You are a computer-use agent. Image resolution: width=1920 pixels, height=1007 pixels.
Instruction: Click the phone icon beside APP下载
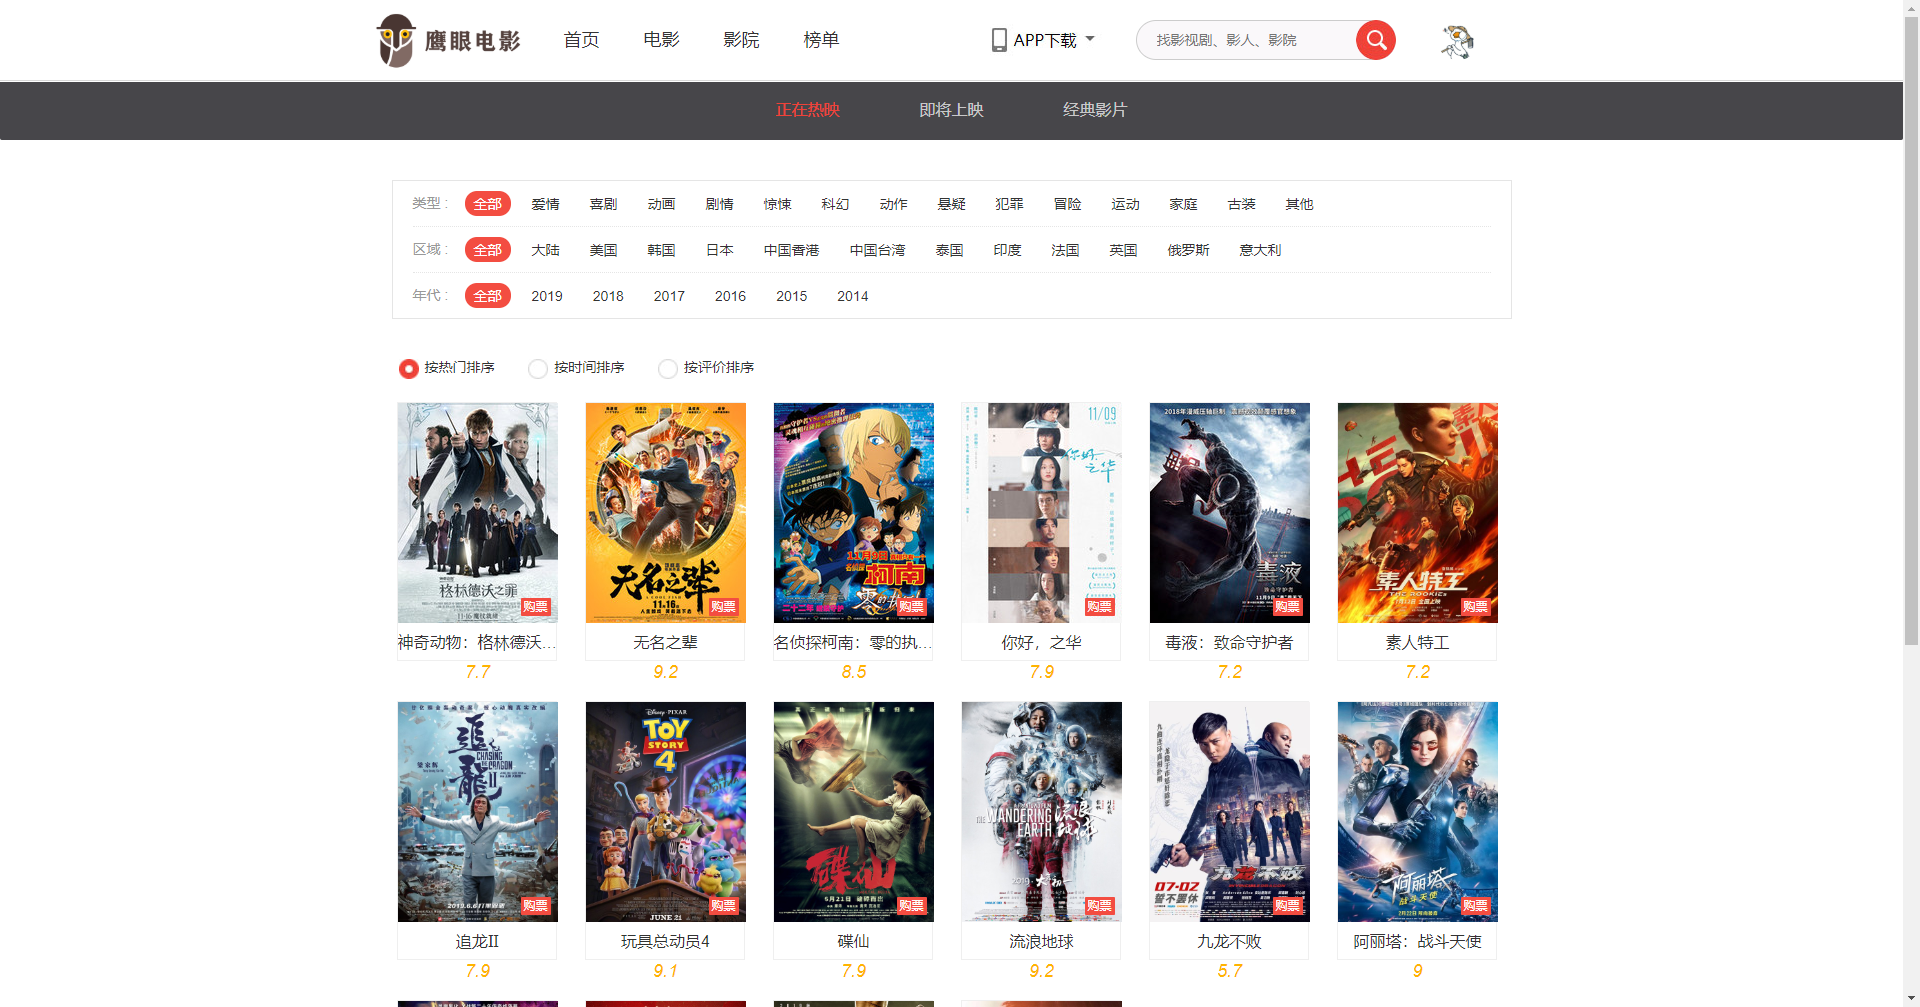click(999, 40)
